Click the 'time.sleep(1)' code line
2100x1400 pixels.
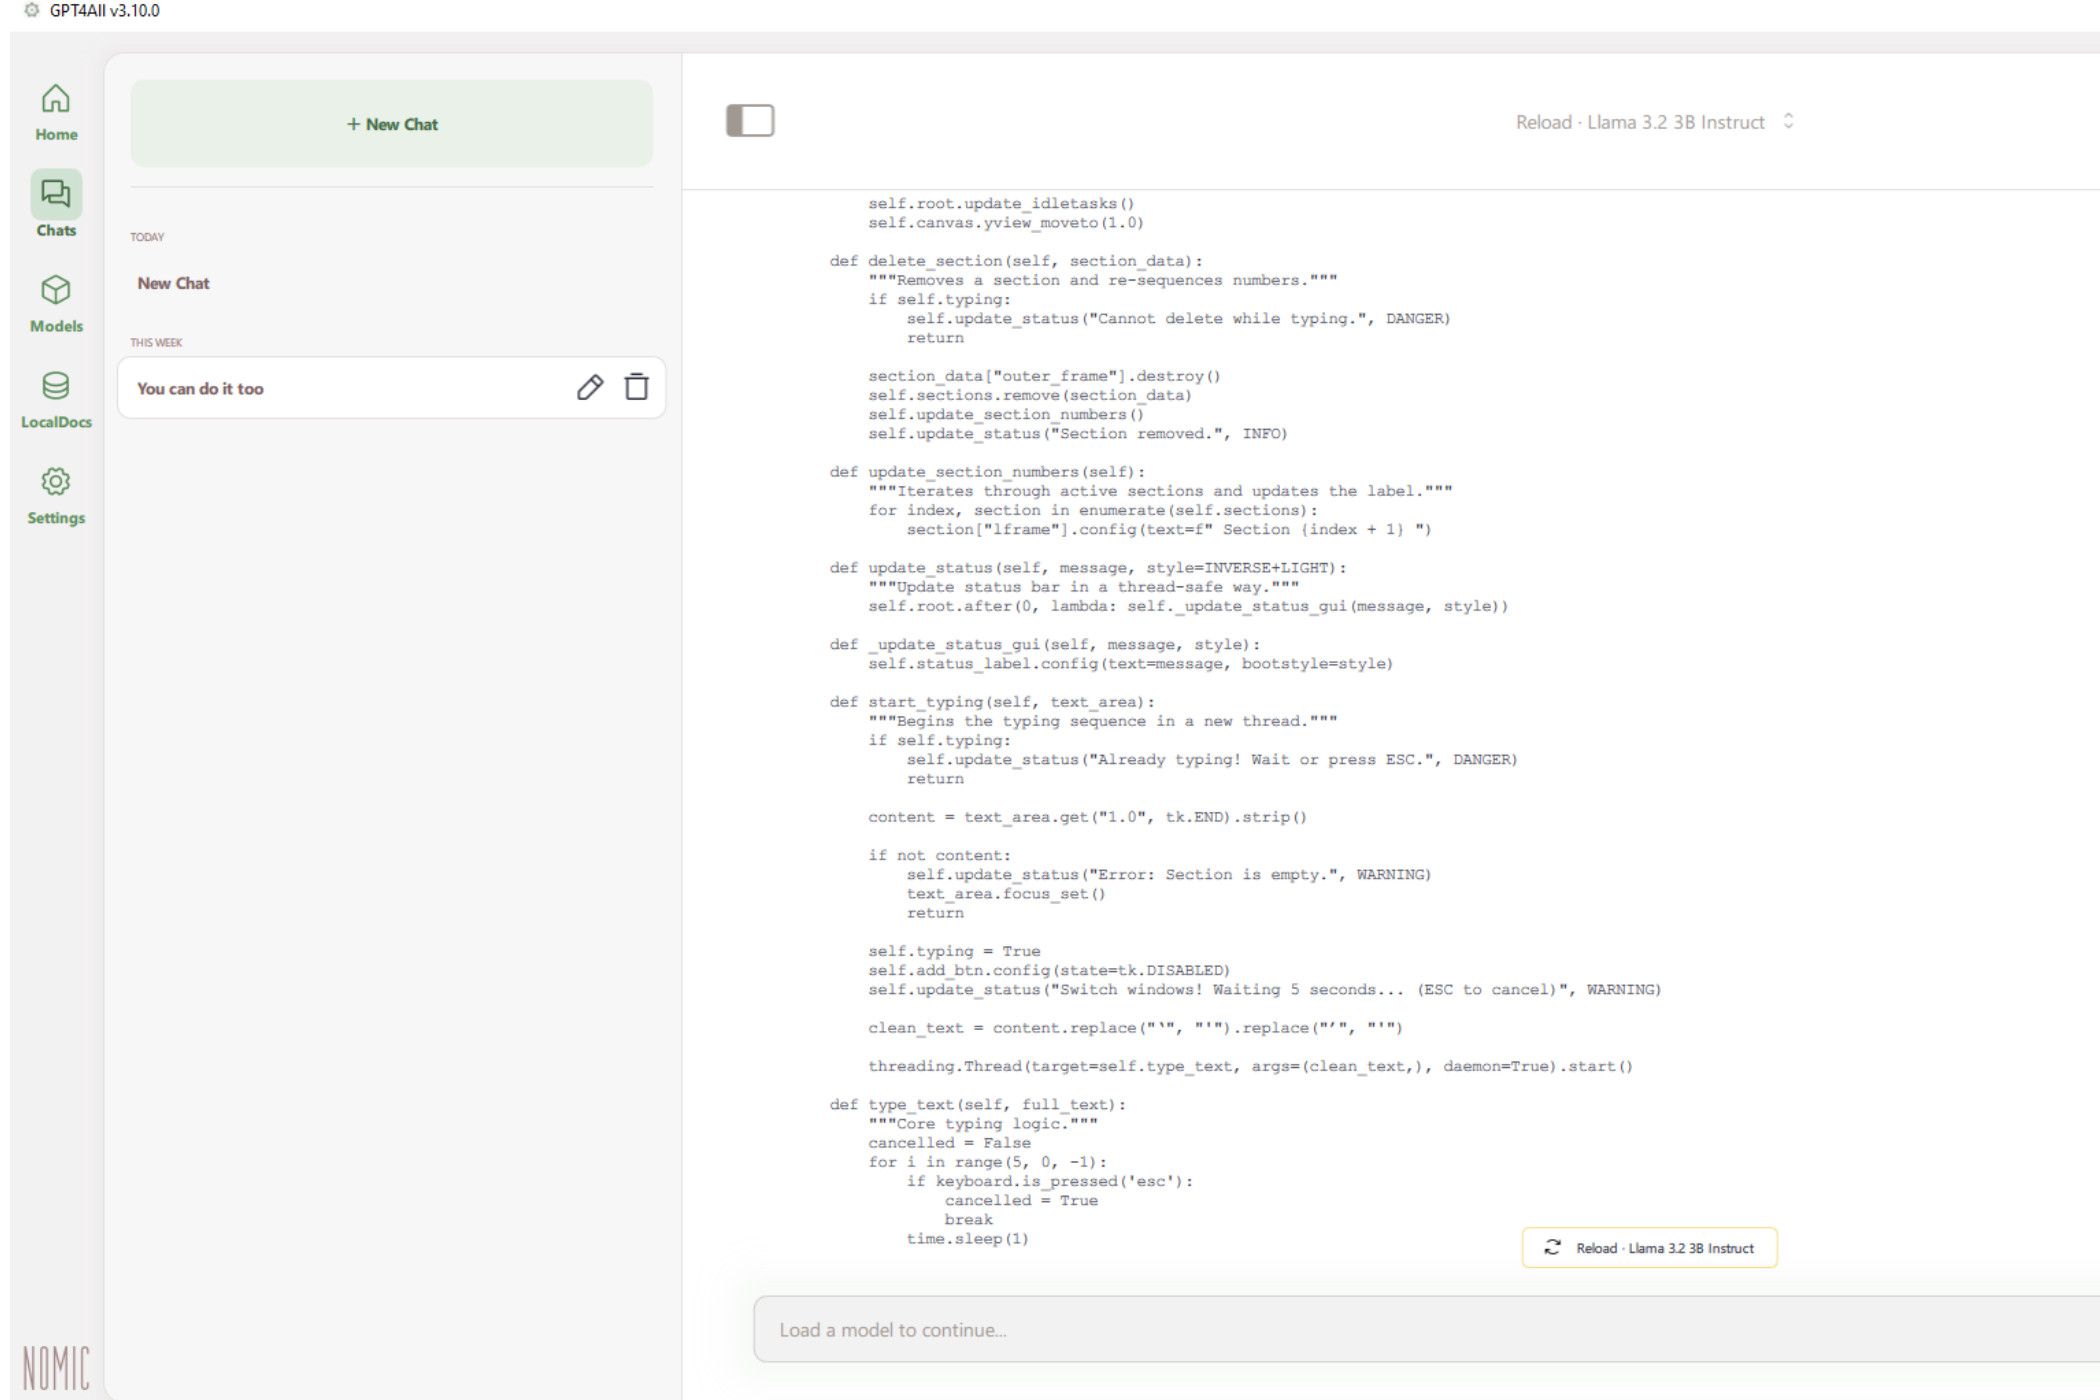968,1239
